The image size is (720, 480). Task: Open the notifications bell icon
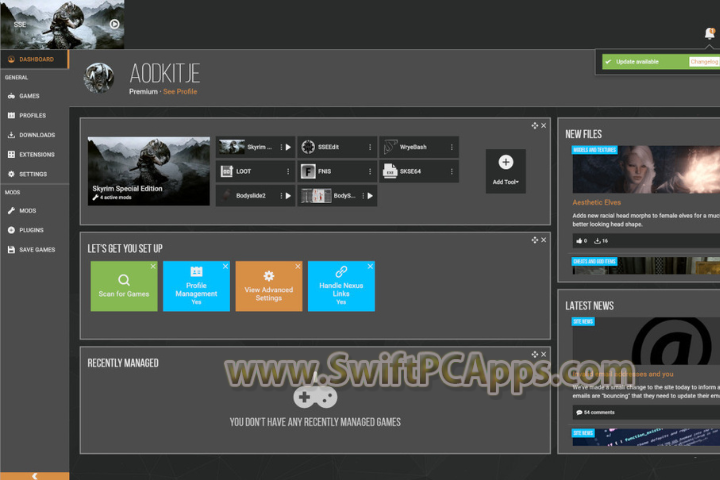709,33
